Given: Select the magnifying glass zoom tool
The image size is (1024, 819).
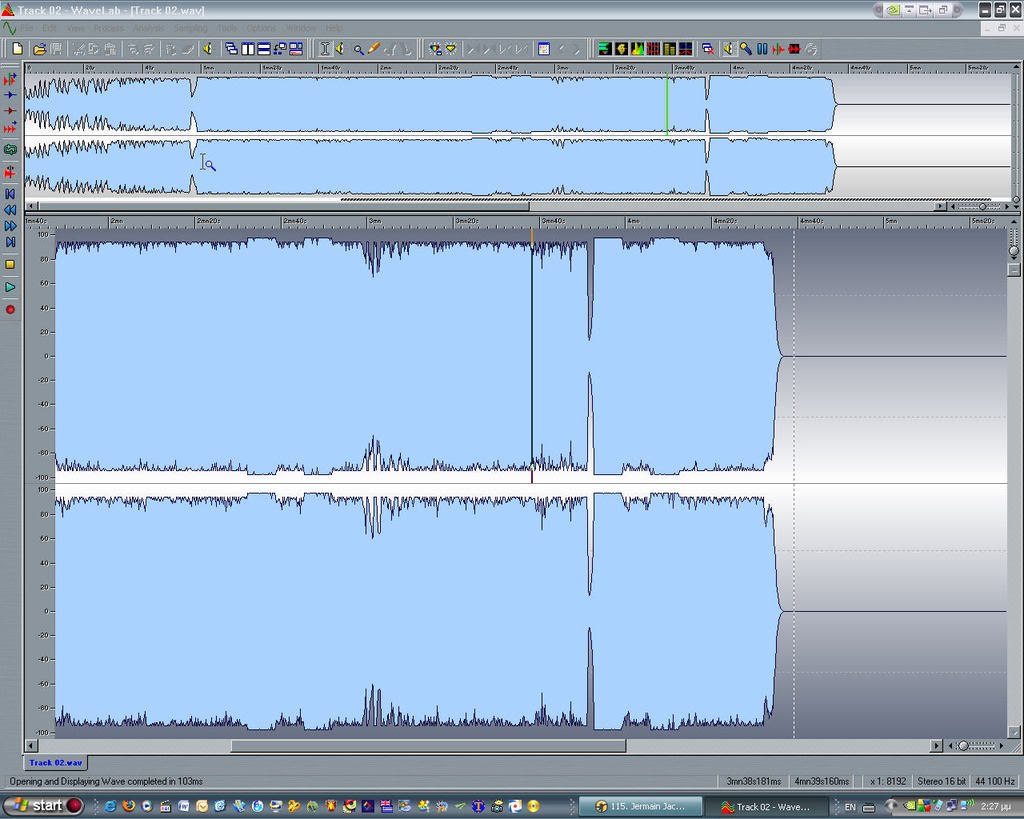Looking at the screenshot, I should point(358,48).
